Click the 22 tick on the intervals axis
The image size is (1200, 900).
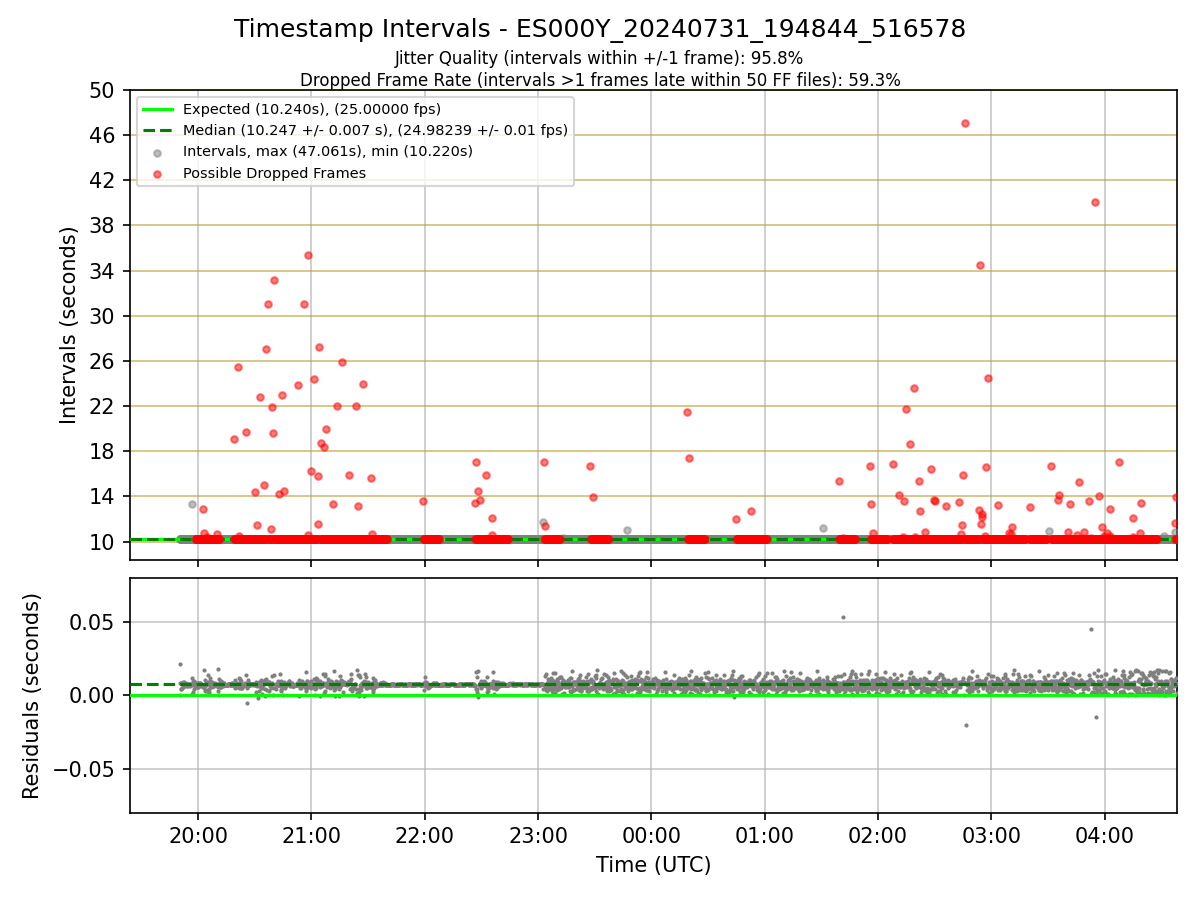point(104,406)
